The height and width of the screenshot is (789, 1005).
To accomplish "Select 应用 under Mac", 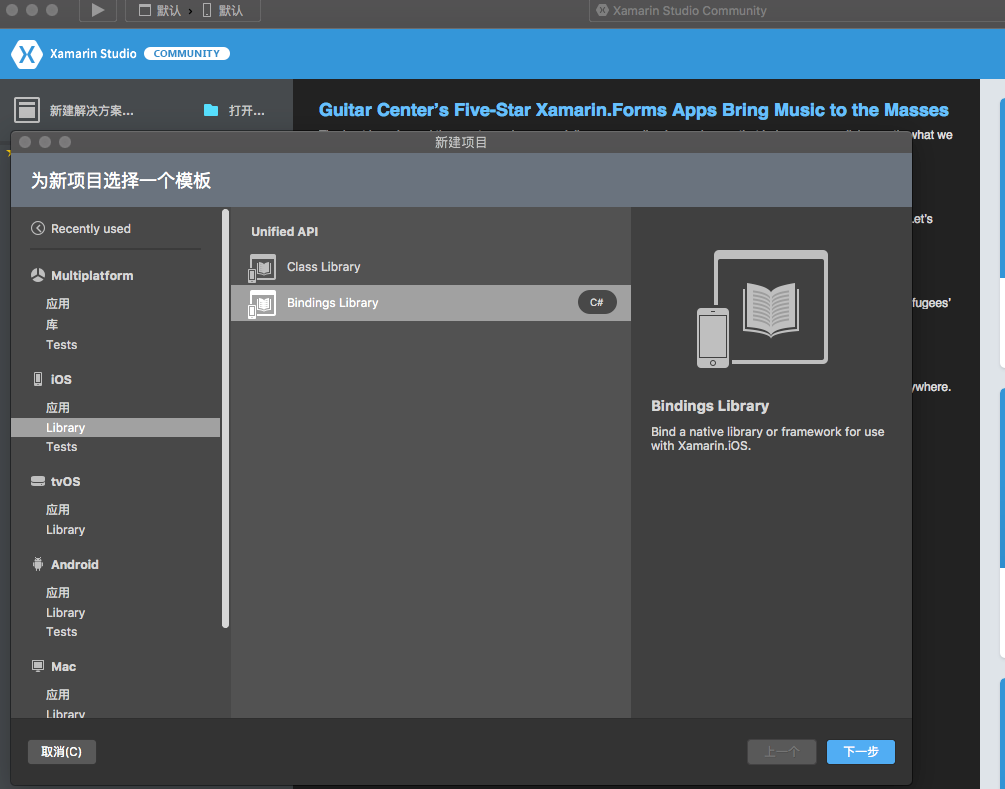I will coord(58,695).
